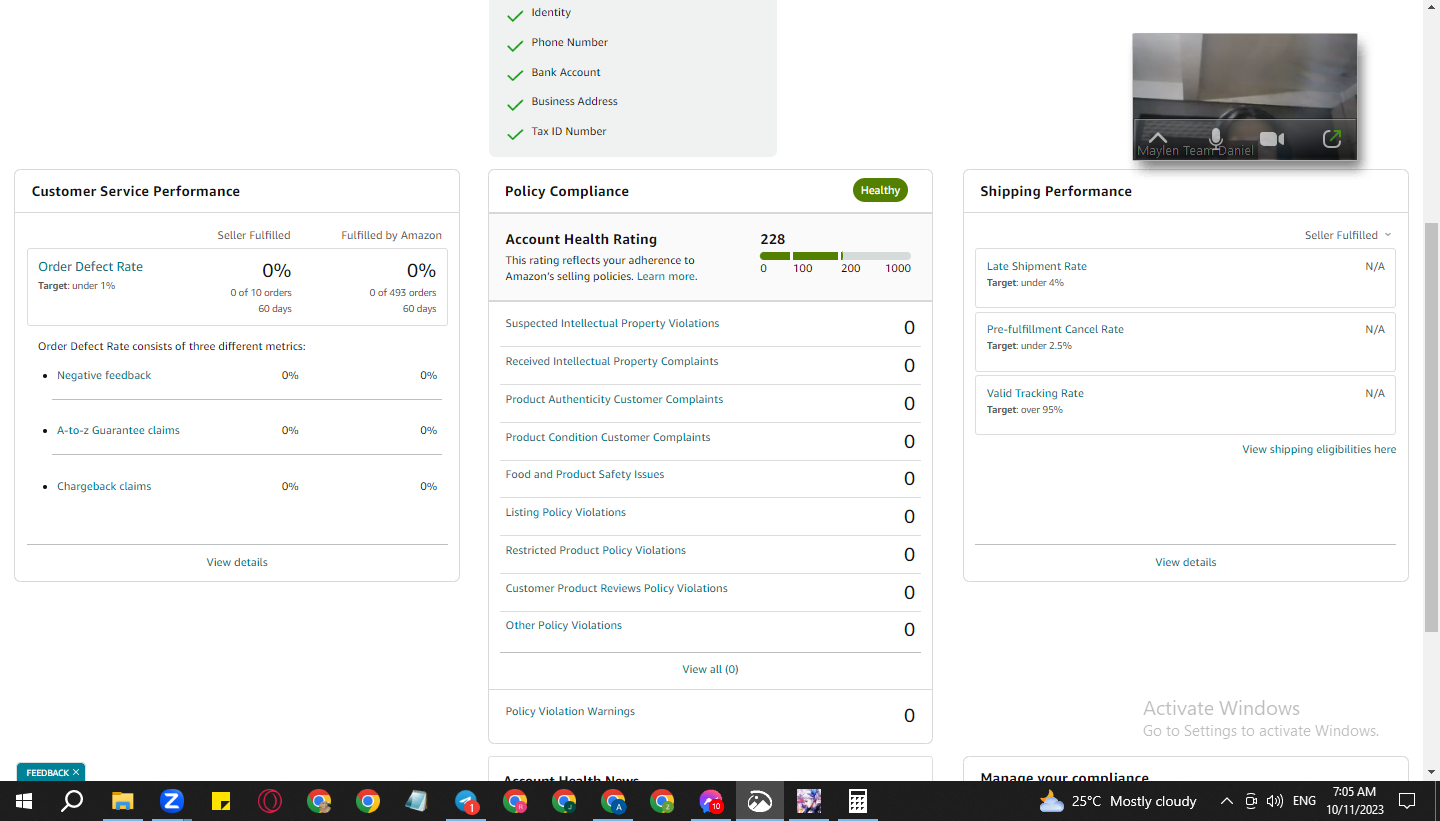Open Negative feedback metric link

[x=104, y=375]
